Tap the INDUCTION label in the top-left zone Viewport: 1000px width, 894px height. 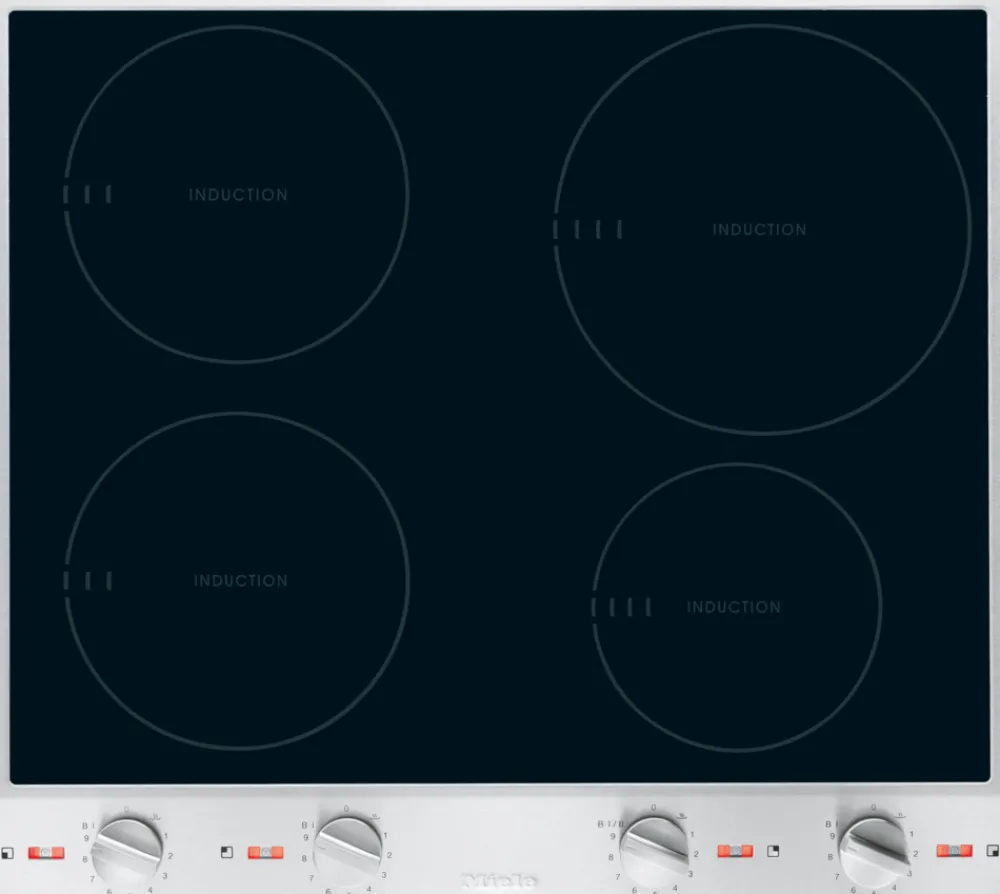pyautogui.click(x=238, y=195)
